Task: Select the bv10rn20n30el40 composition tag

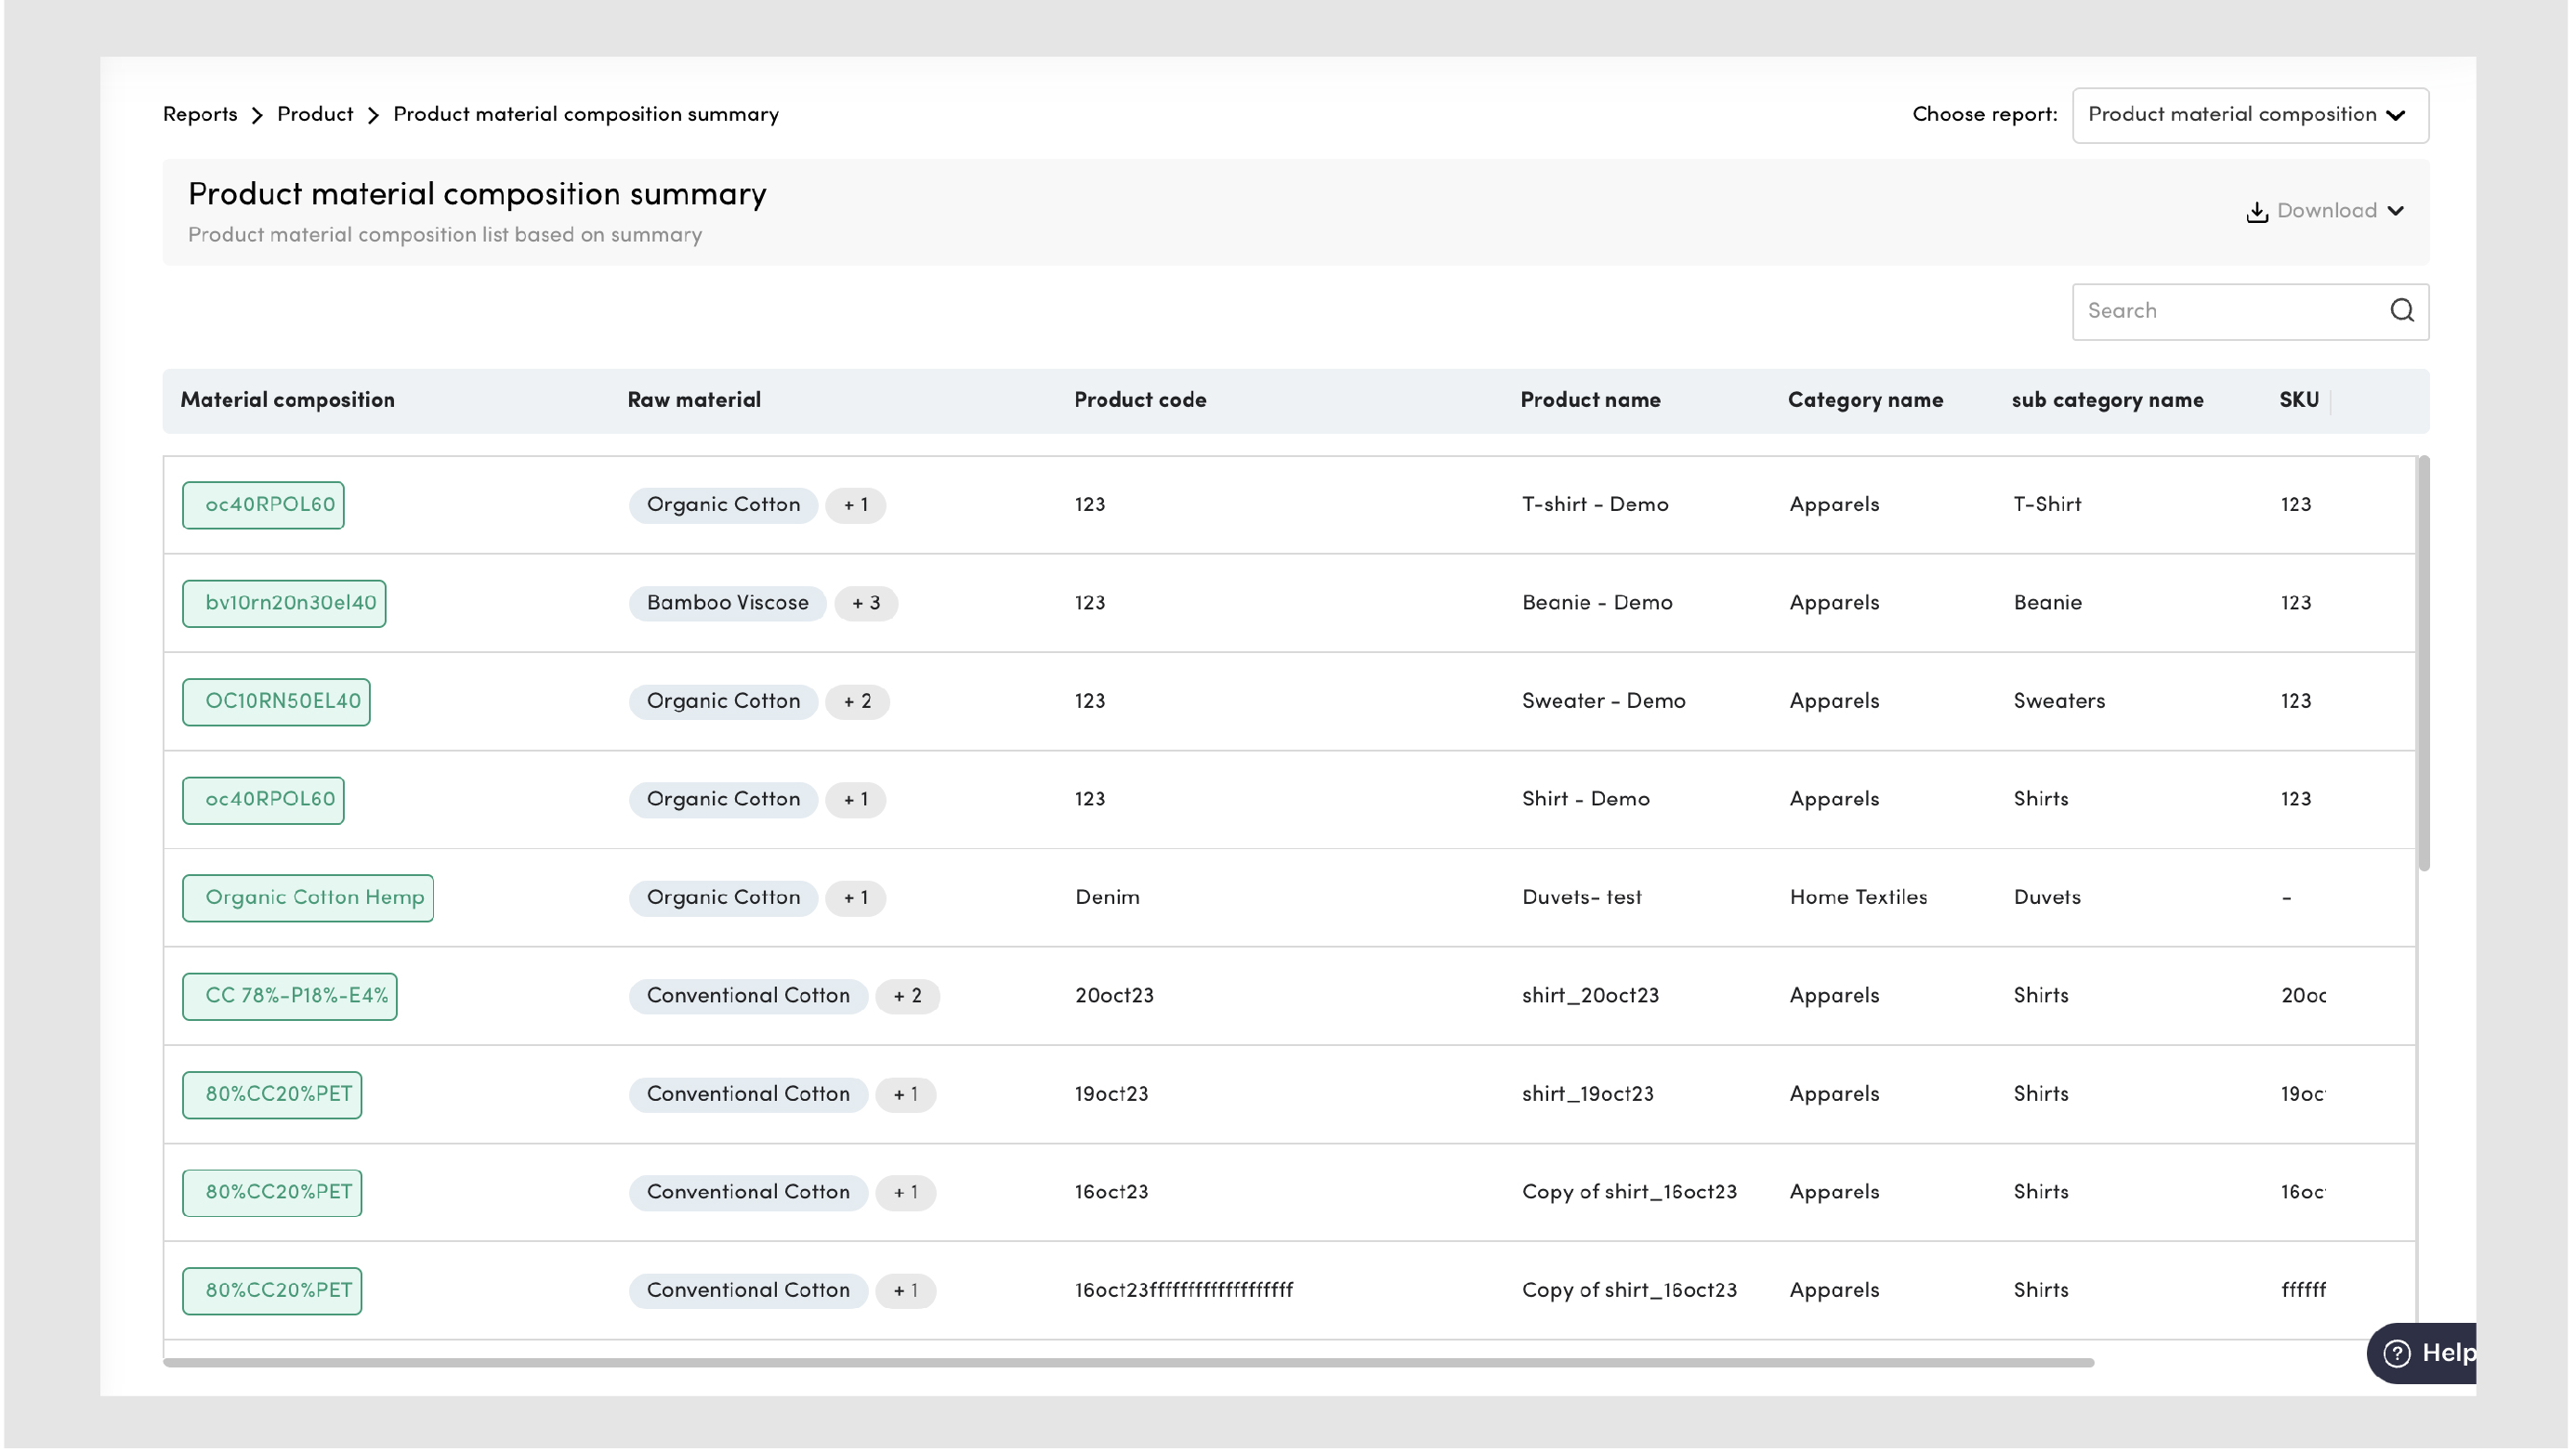Action: coord(284,603)
